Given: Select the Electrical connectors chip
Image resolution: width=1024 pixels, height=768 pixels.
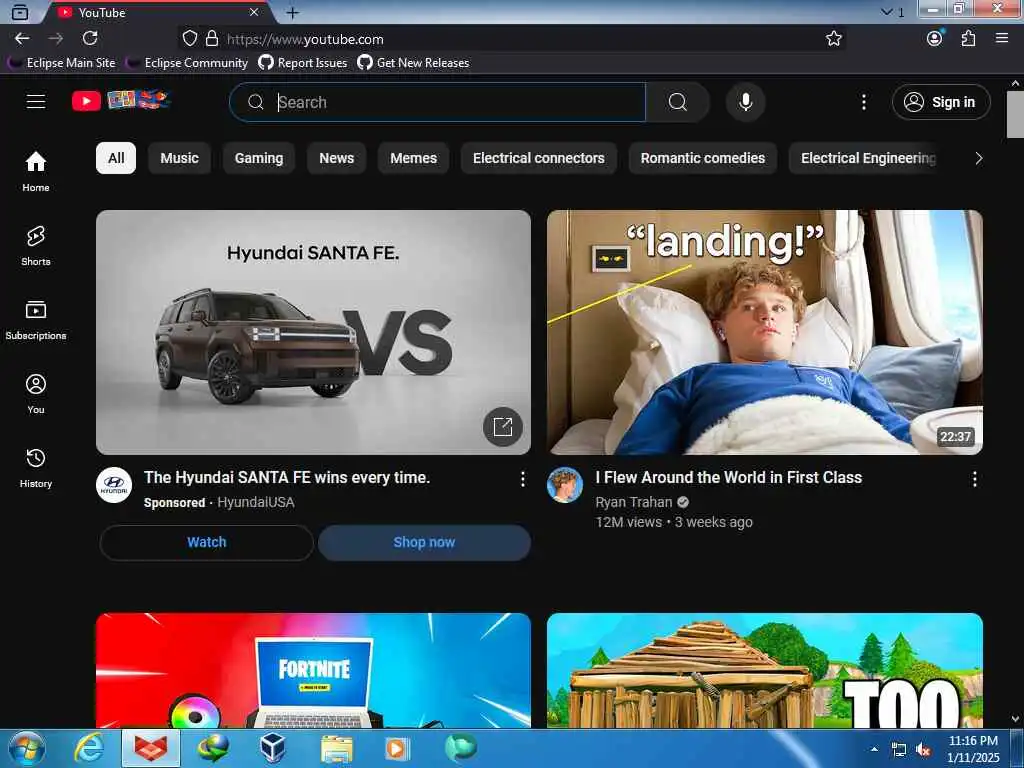Looking at the screenshot, I should pos(539,158).
